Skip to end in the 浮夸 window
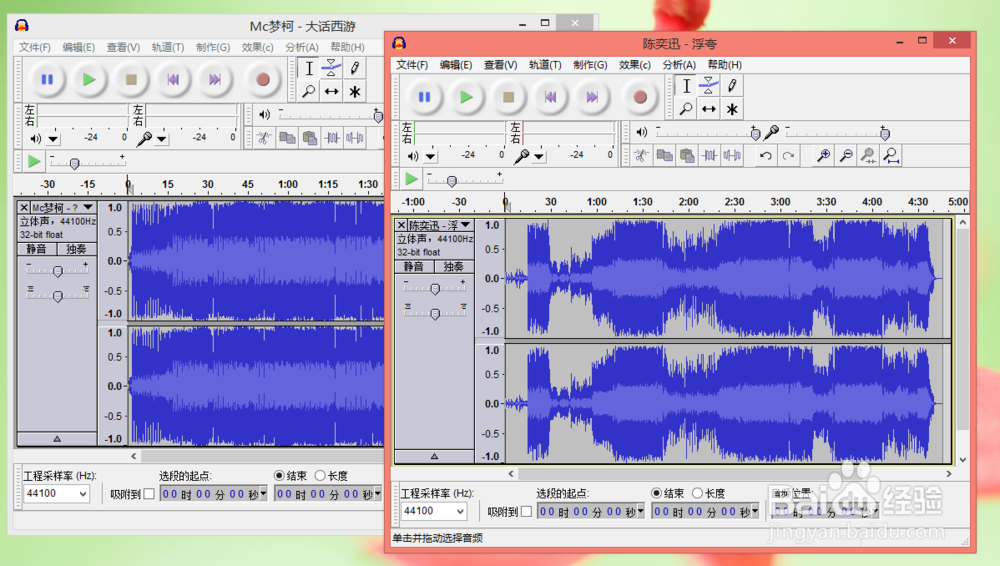Viewport: 1000px width, 566px height. (x=592, y=97)
